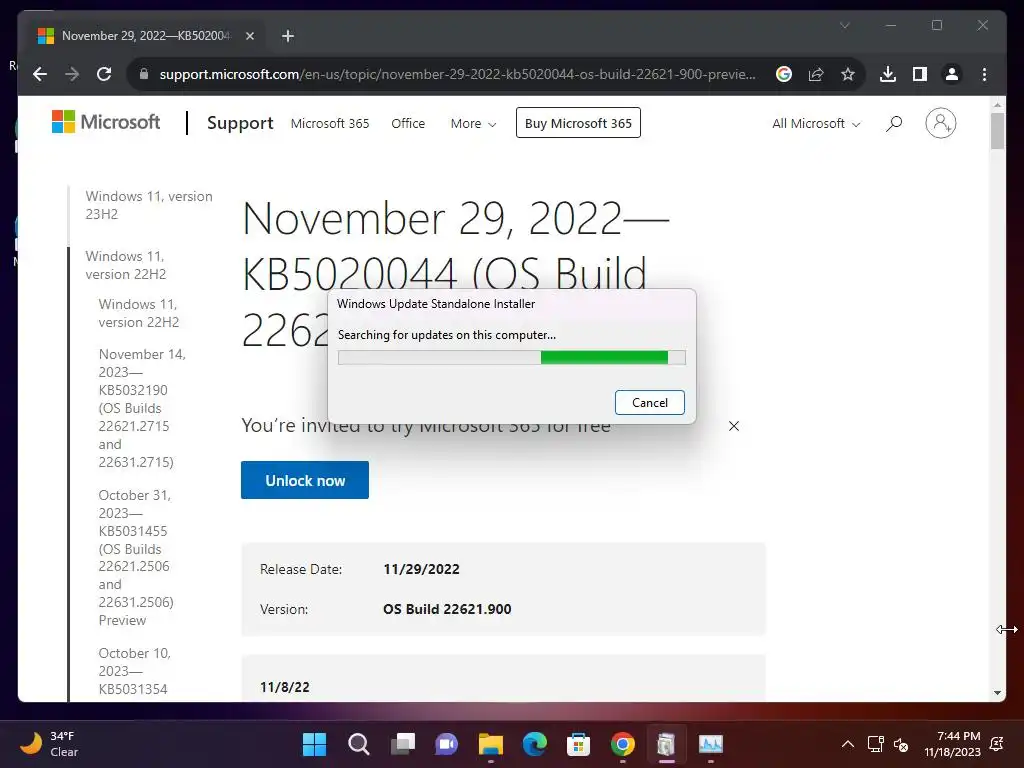Open Windows 11, version 23H2 in the sidebar

point(149,205)
